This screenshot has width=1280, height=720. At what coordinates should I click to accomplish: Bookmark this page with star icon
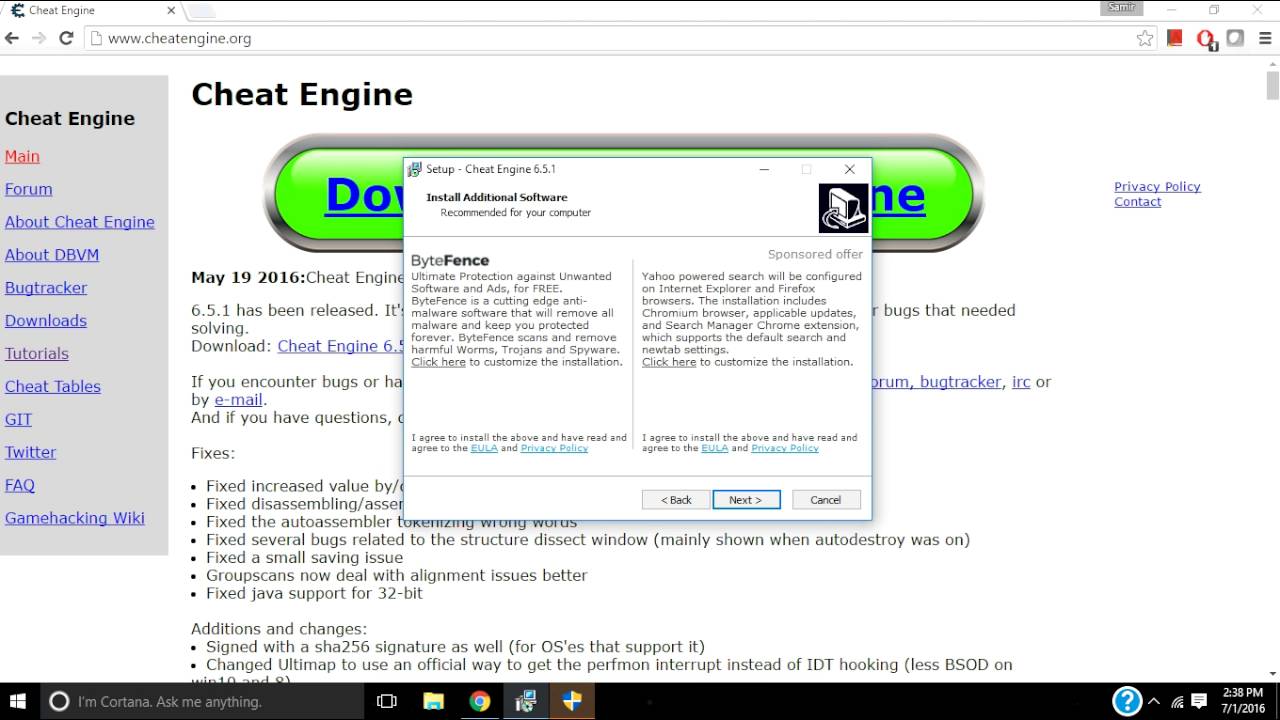(x=1145, y=38)
